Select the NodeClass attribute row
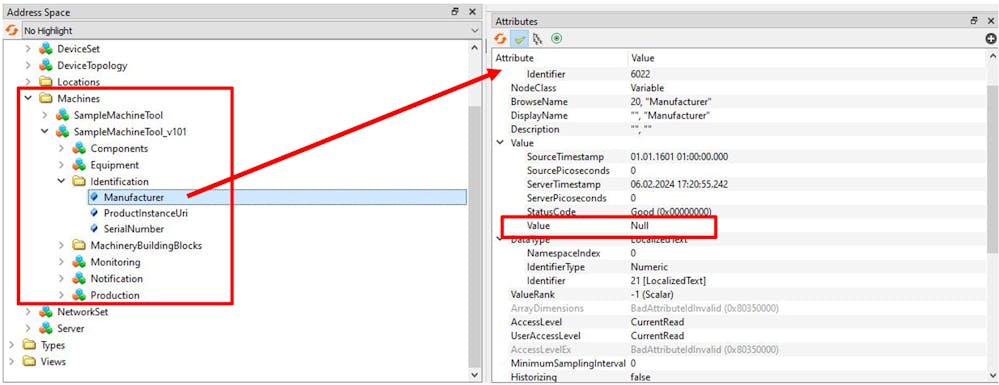The height and width of the screenshot is (385, 999). coord(740,88)
